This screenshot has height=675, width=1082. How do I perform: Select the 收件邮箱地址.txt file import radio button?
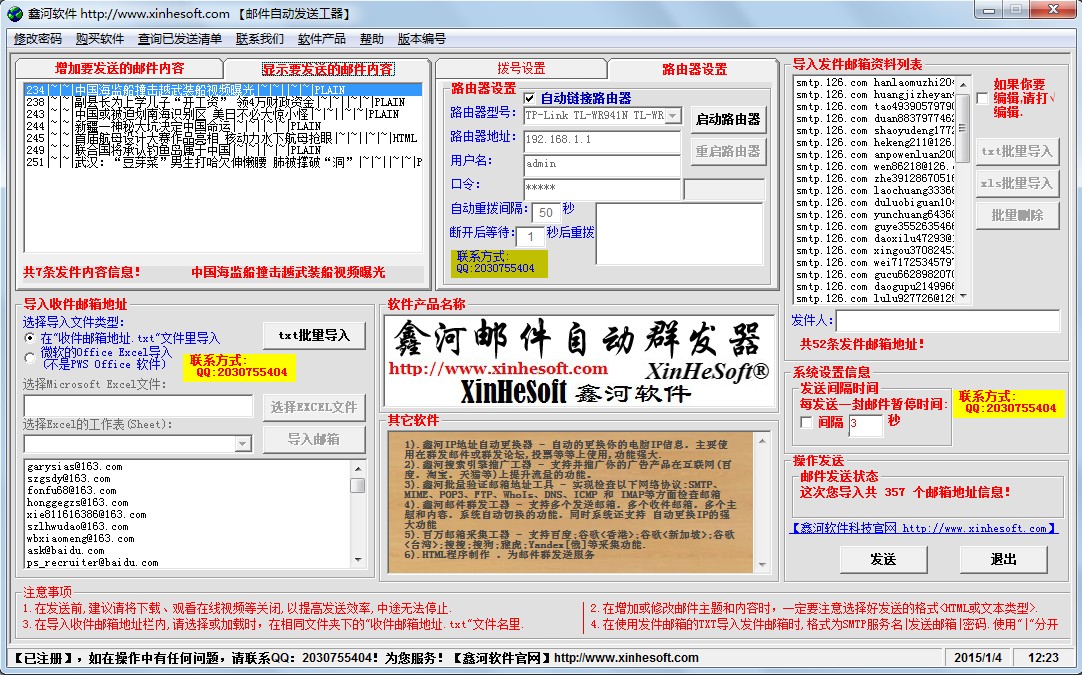pyautogui.click(x=30, y=338)
